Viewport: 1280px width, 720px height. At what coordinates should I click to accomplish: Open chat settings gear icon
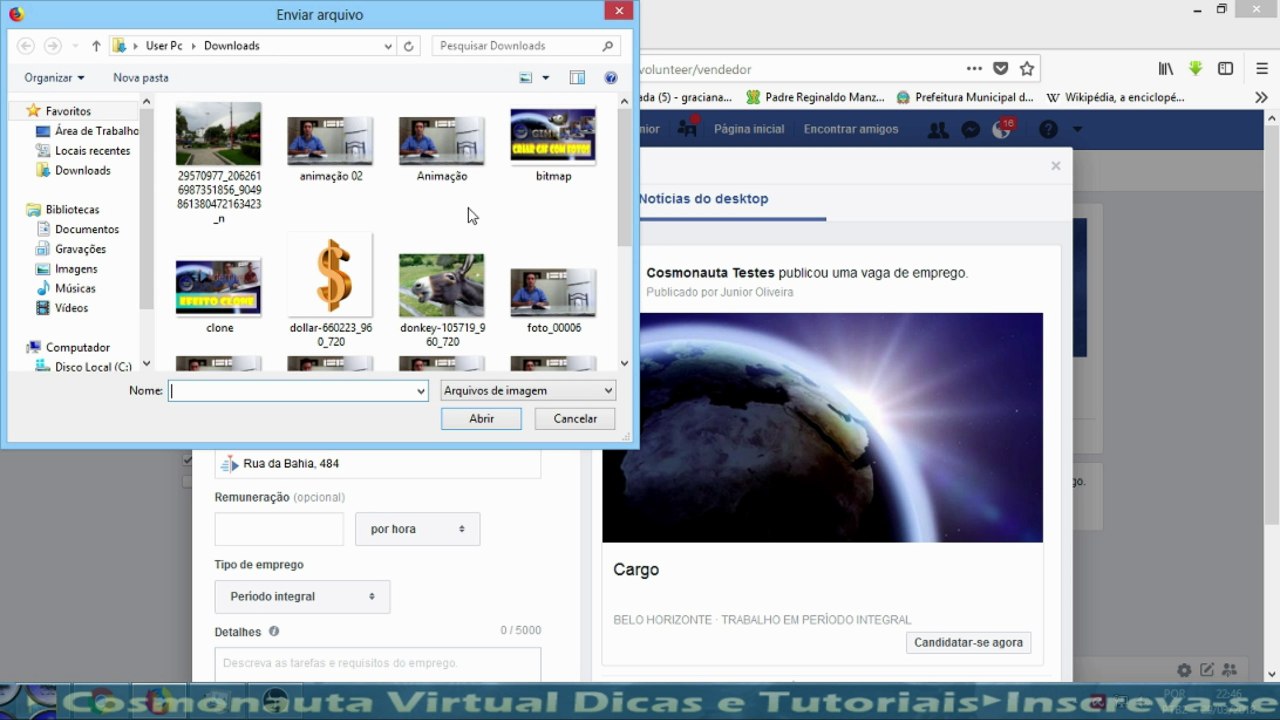[1184, 670]
